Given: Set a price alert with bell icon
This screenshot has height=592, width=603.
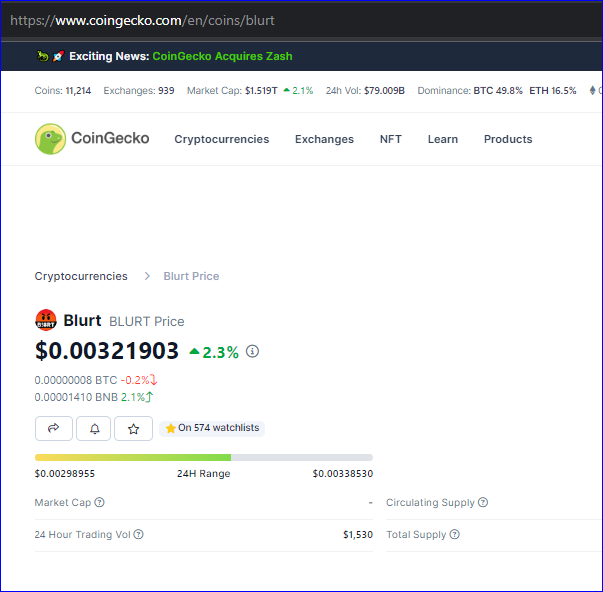Looking at the screenshot, I should [94, 428].
